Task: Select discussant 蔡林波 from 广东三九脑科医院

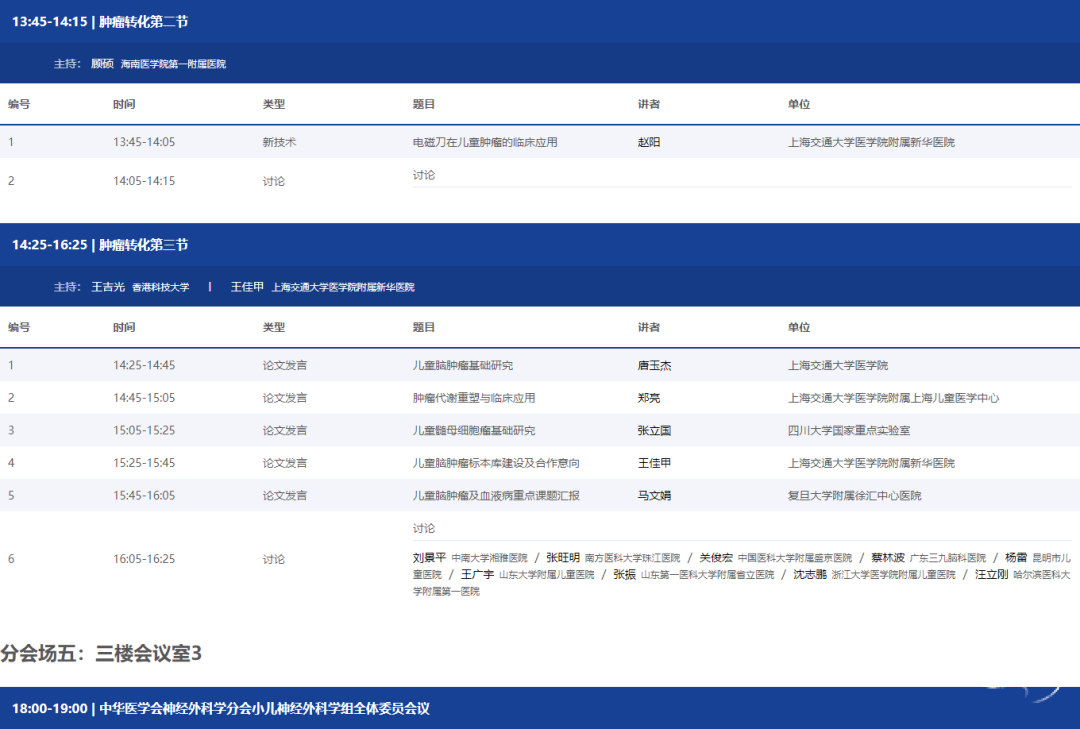Action: pos(887,557)
